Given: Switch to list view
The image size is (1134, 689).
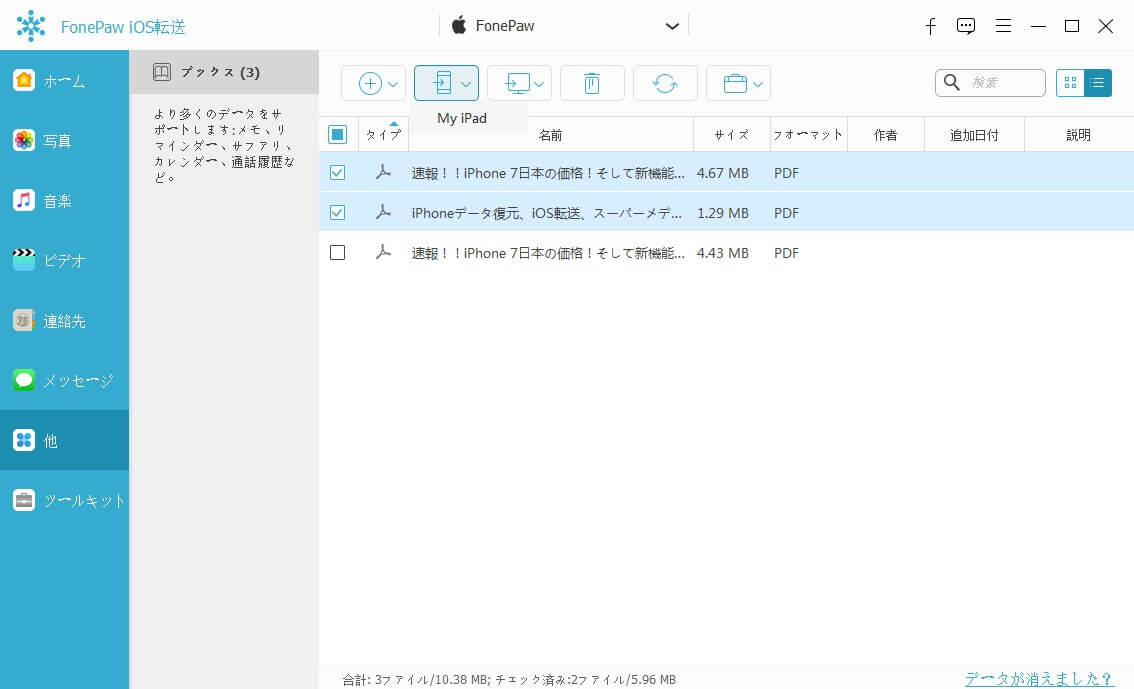Looking at the screenshot, I should (1097, 82).
